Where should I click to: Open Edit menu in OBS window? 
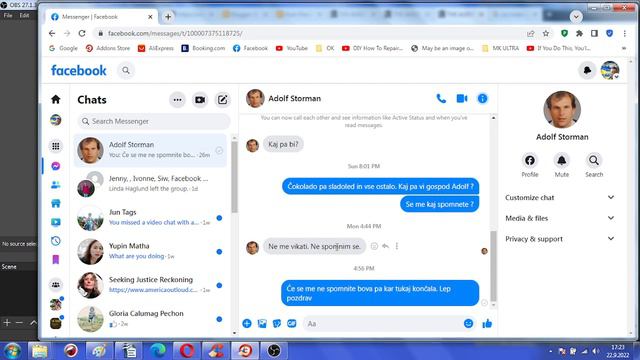point(24,16)
